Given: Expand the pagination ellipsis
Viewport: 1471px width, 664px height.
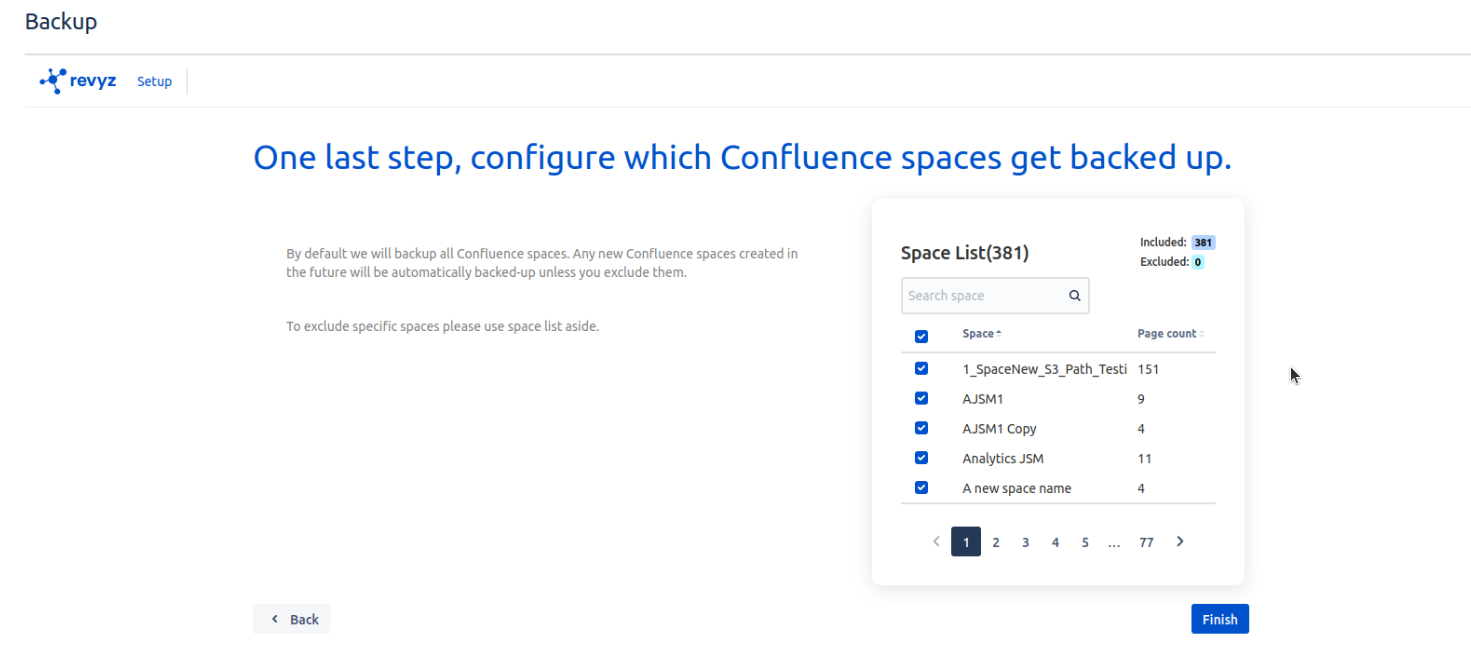Looking at the screenshot, I should pyautogui.click(x=1114, y=542).
